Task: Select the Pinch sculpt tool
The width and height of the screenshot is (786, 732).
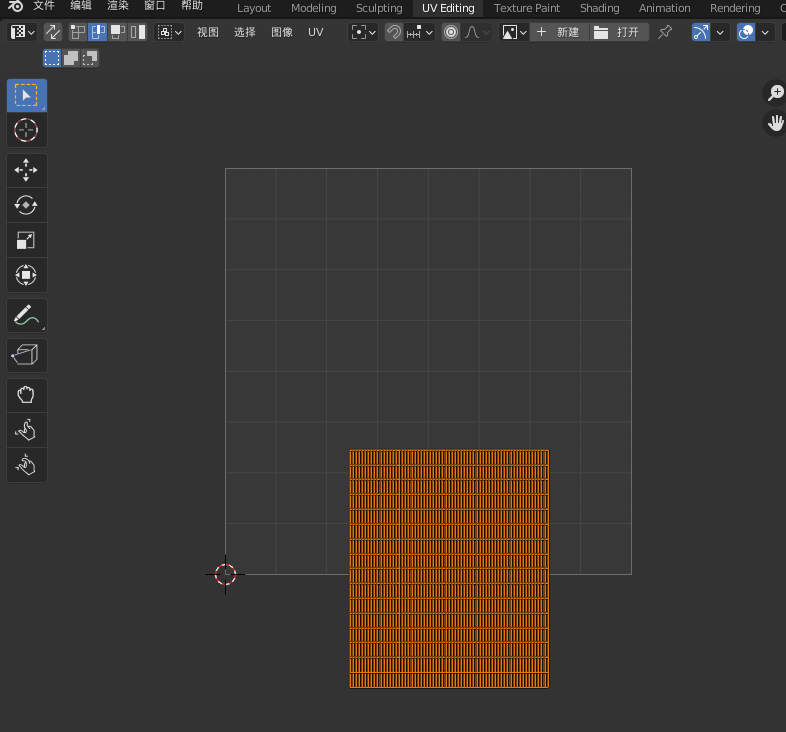Action: point(27,465)
